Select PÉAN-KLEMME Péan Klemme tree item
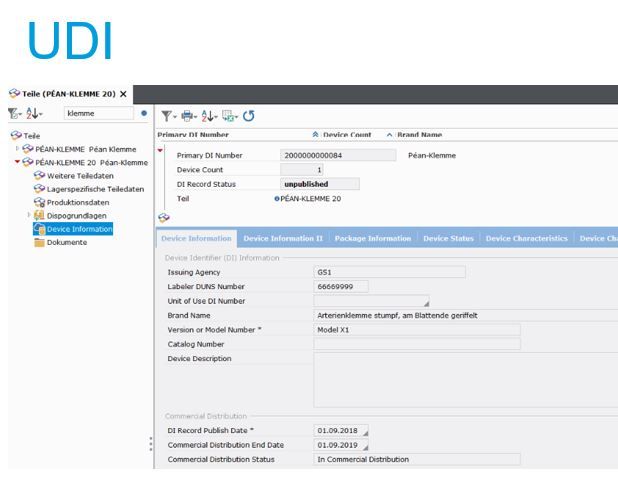 [86, 149]
